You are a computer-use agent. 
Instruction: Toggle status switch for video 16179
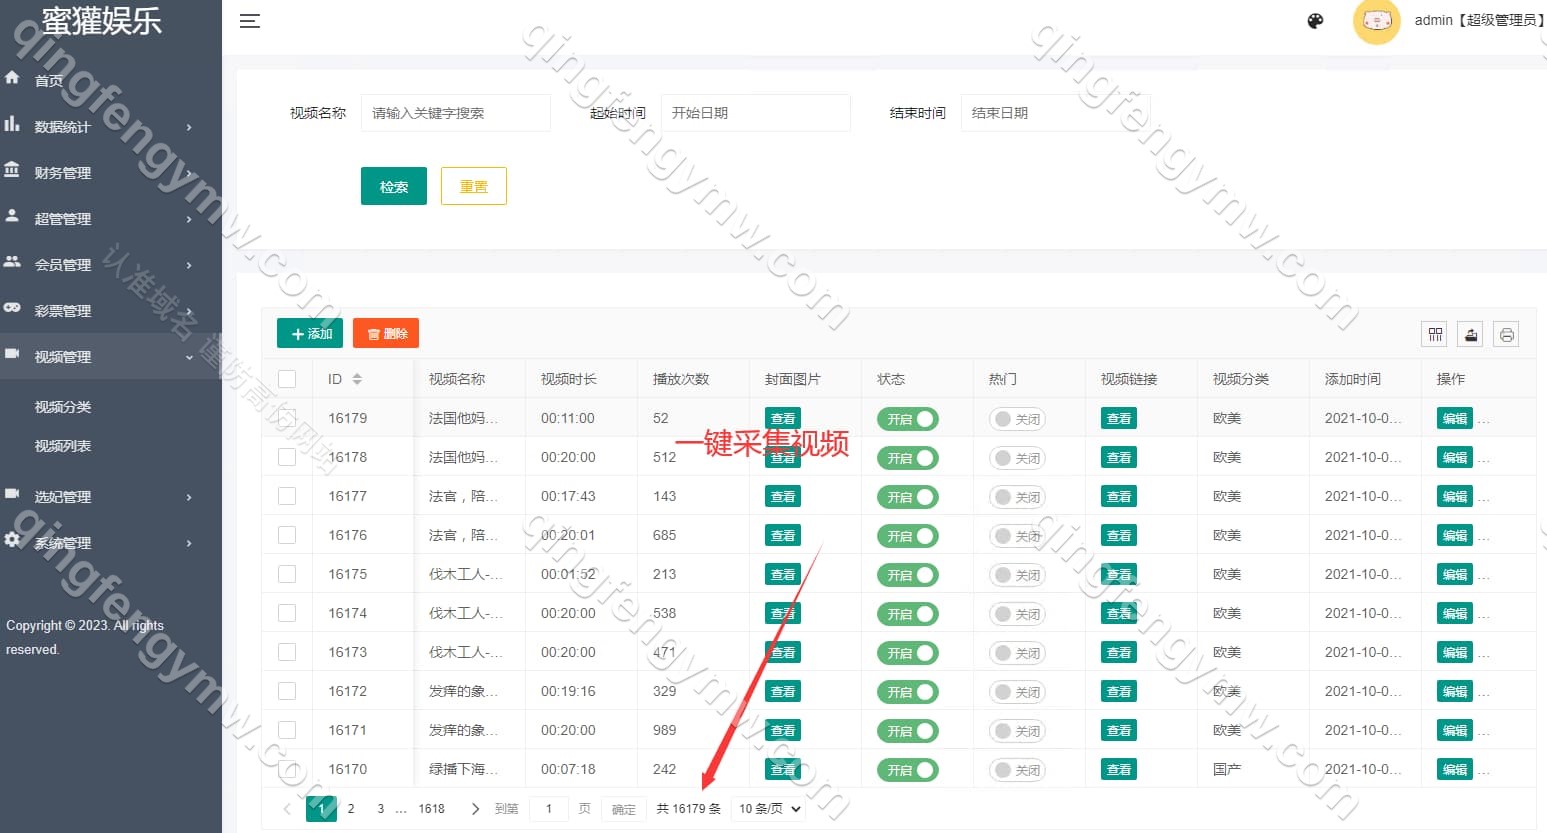click(907, 419)
